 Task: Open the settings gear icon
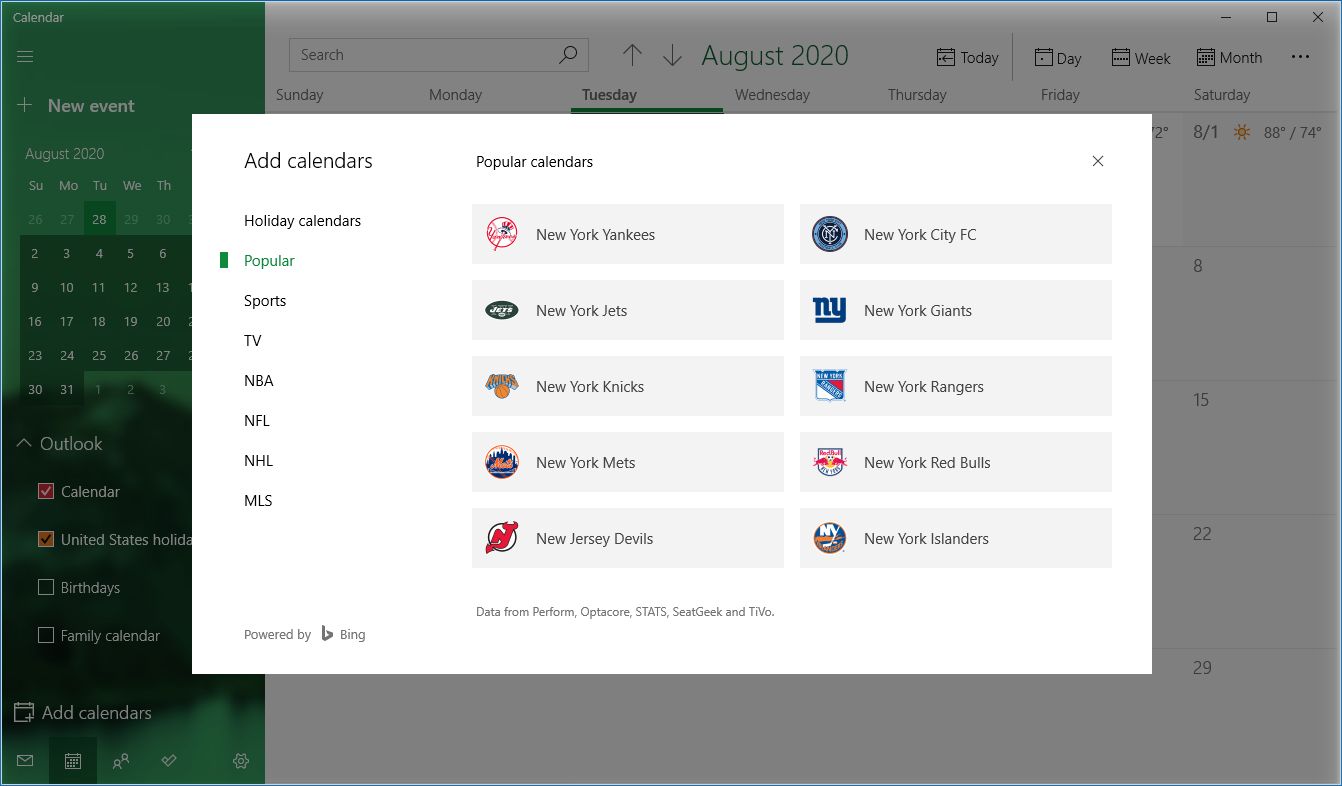241,761
